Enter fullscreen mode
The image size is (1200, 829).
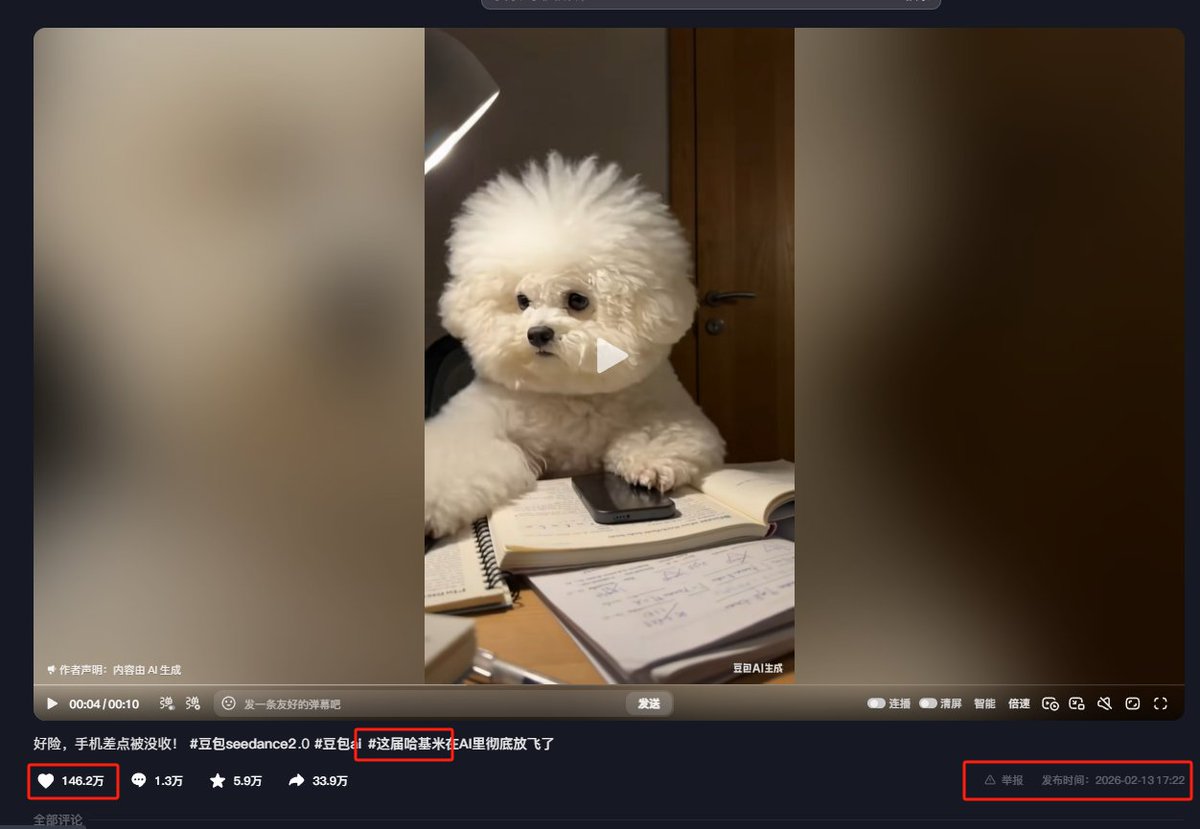(1161, 704)
